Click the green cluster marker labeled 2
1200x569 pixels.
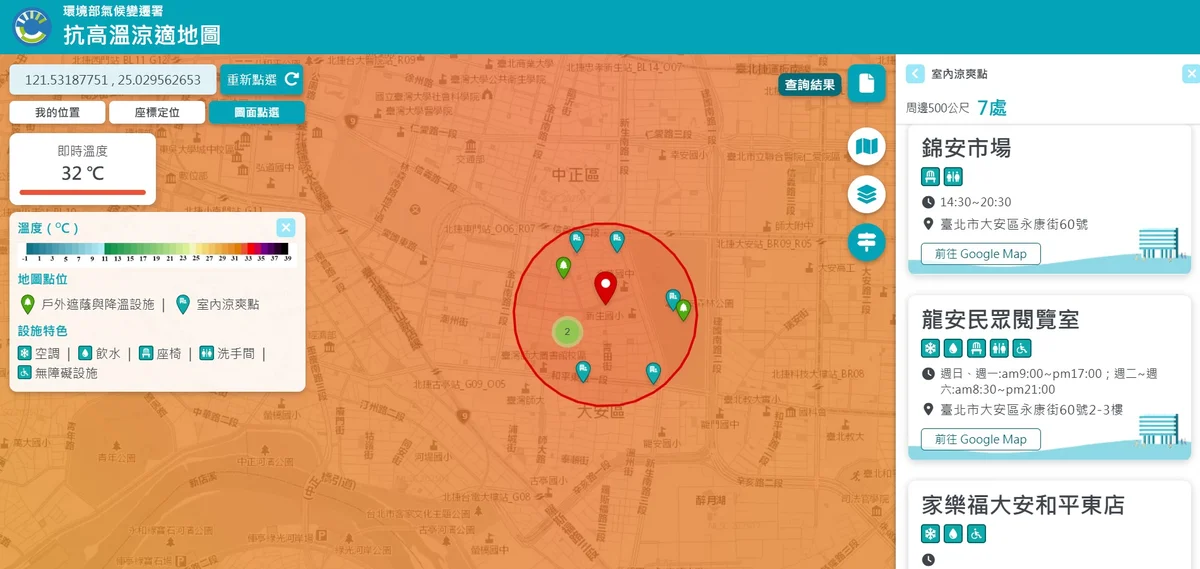point(567,331)
